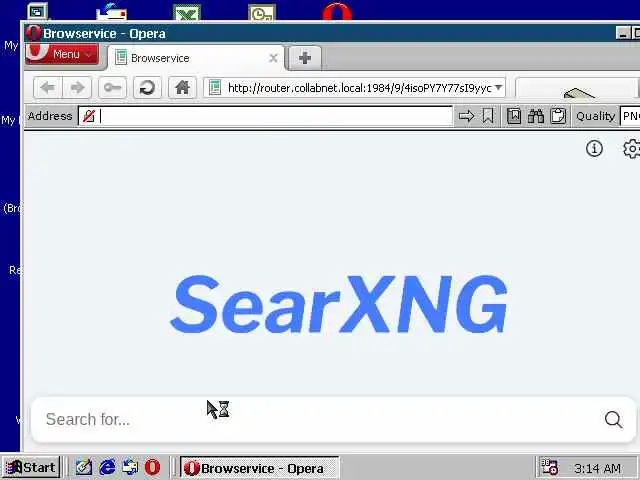
Task: Open the Browservice clipboard icon
Action: [558, 116]
